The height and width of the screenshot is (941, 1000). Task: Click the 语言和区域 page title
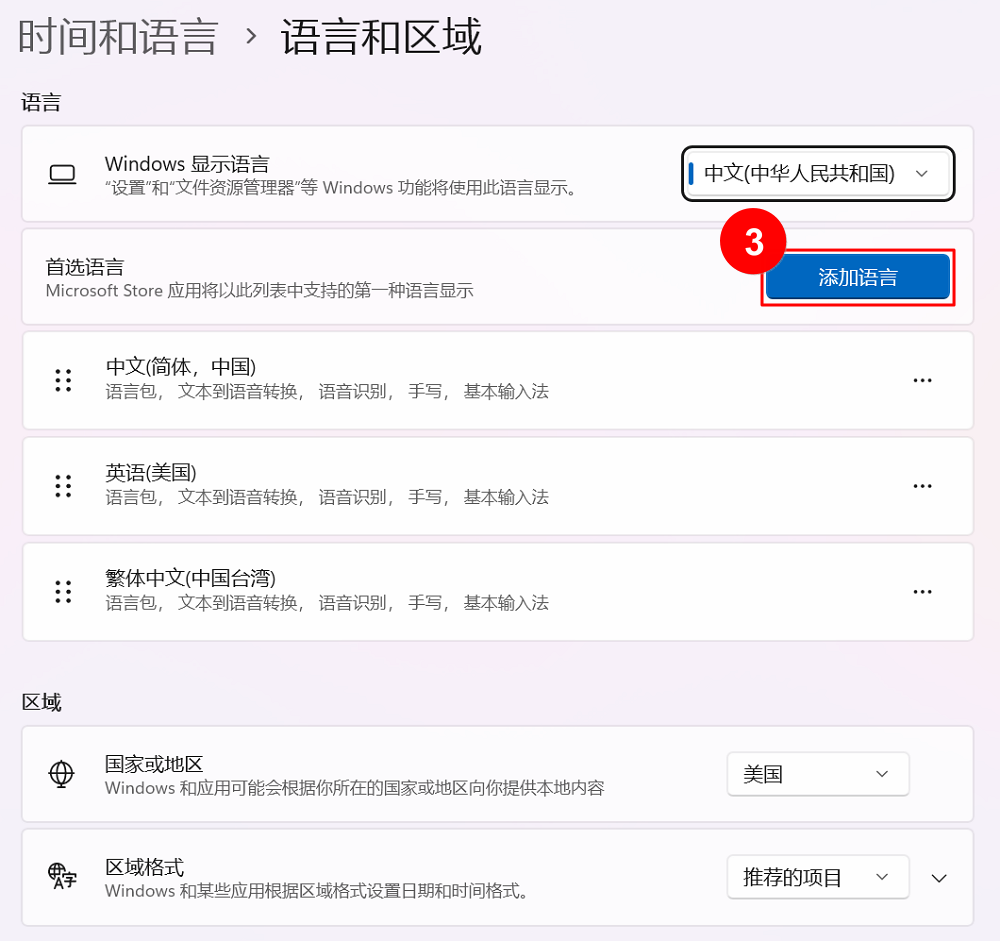click(x=381, y=37)
